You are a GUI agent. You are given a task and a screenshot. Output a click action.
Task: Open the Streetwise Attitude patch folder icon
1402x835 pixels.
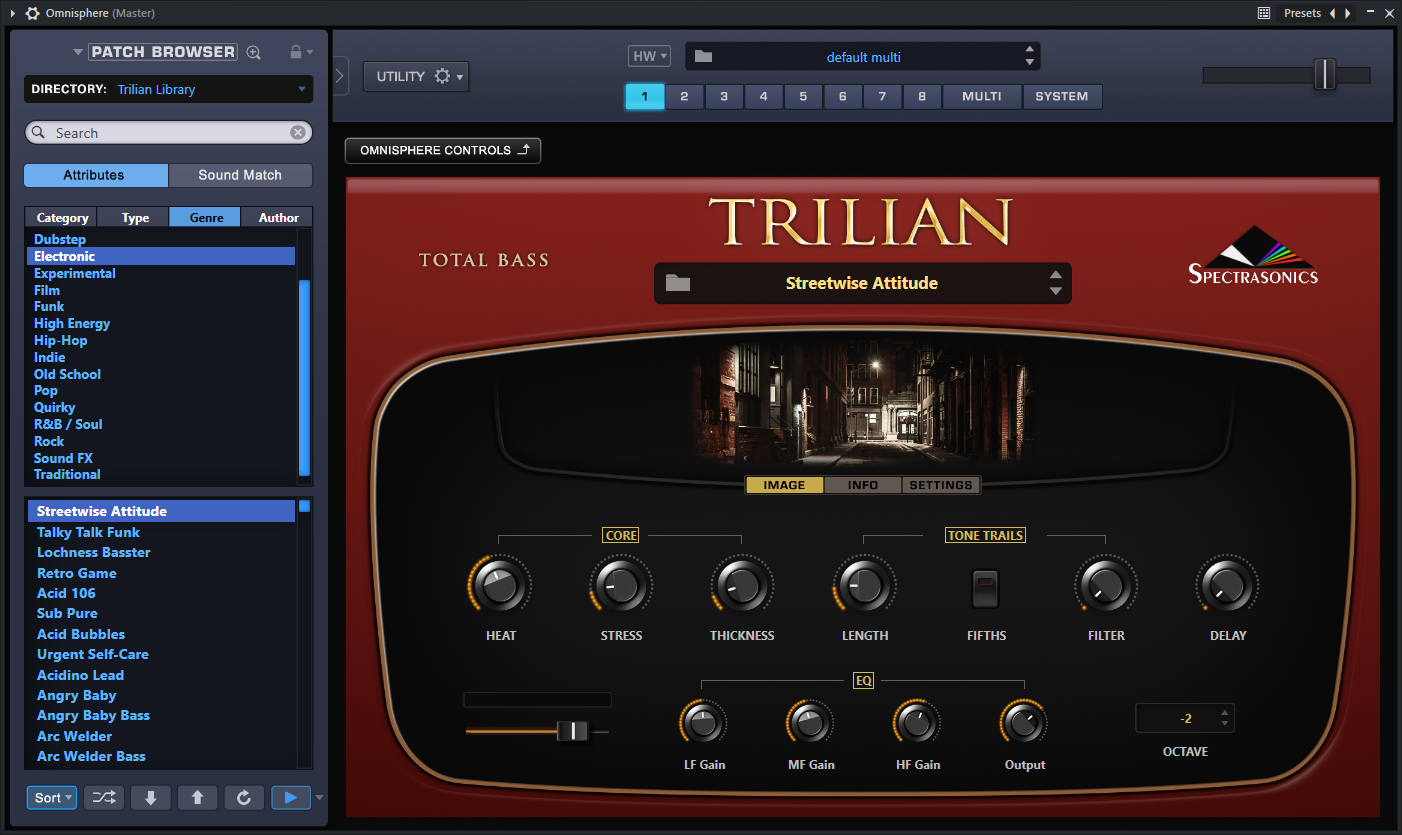click(678, 283)
